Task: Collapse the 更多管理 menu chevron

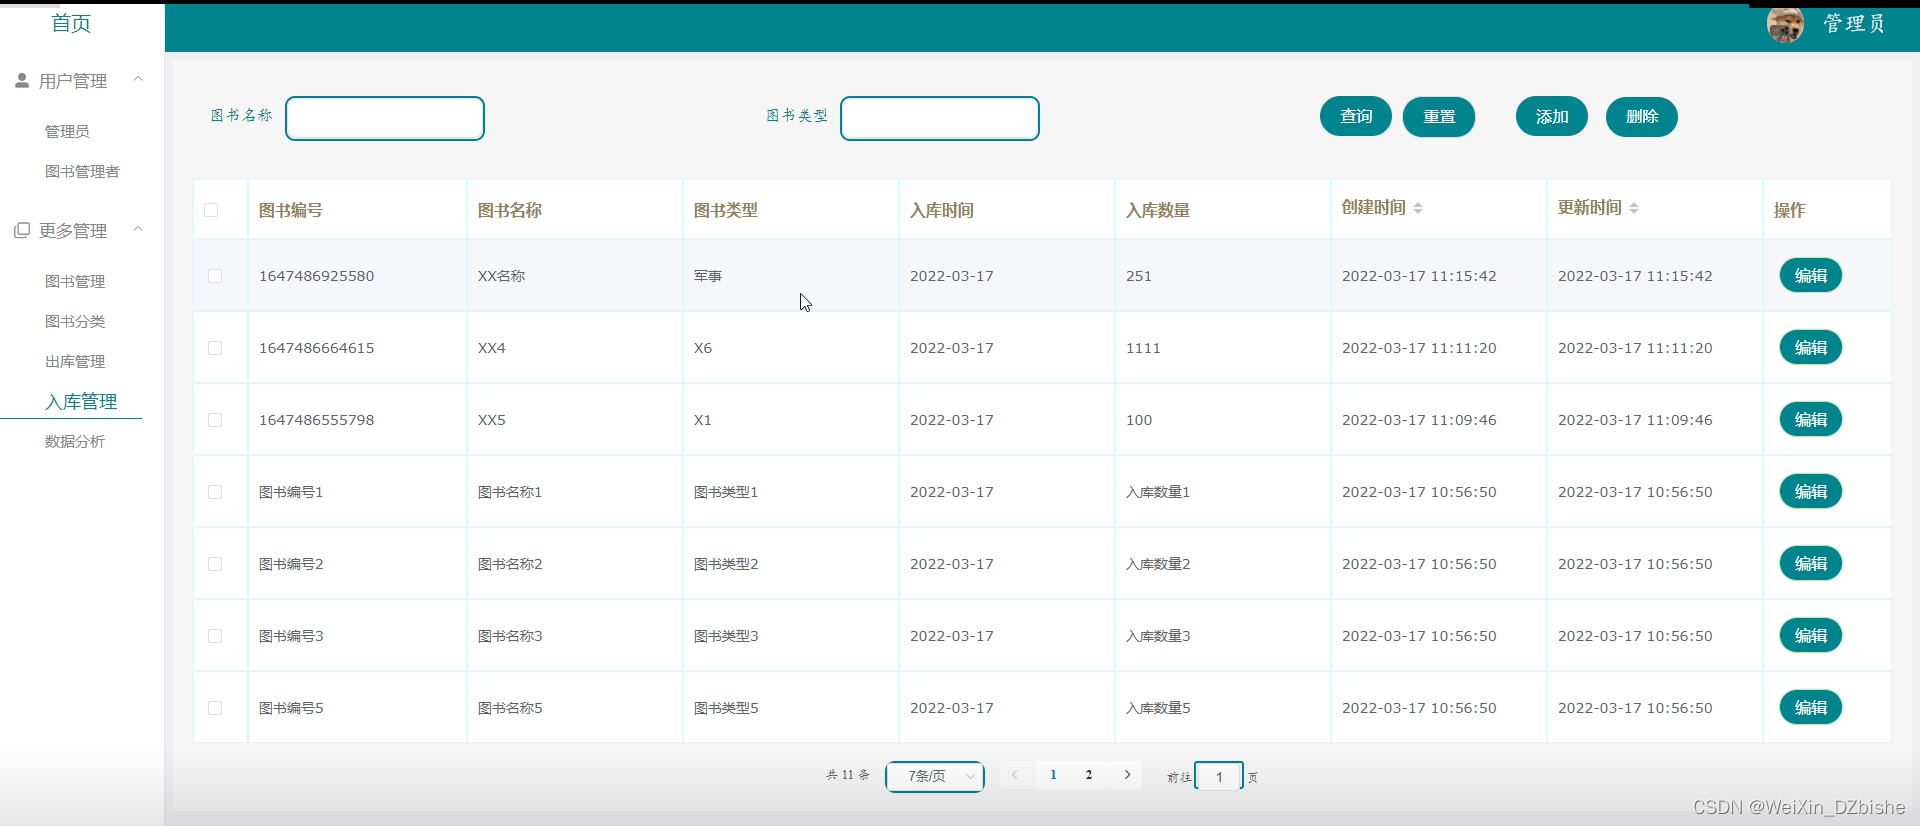Action: point(138,229)
